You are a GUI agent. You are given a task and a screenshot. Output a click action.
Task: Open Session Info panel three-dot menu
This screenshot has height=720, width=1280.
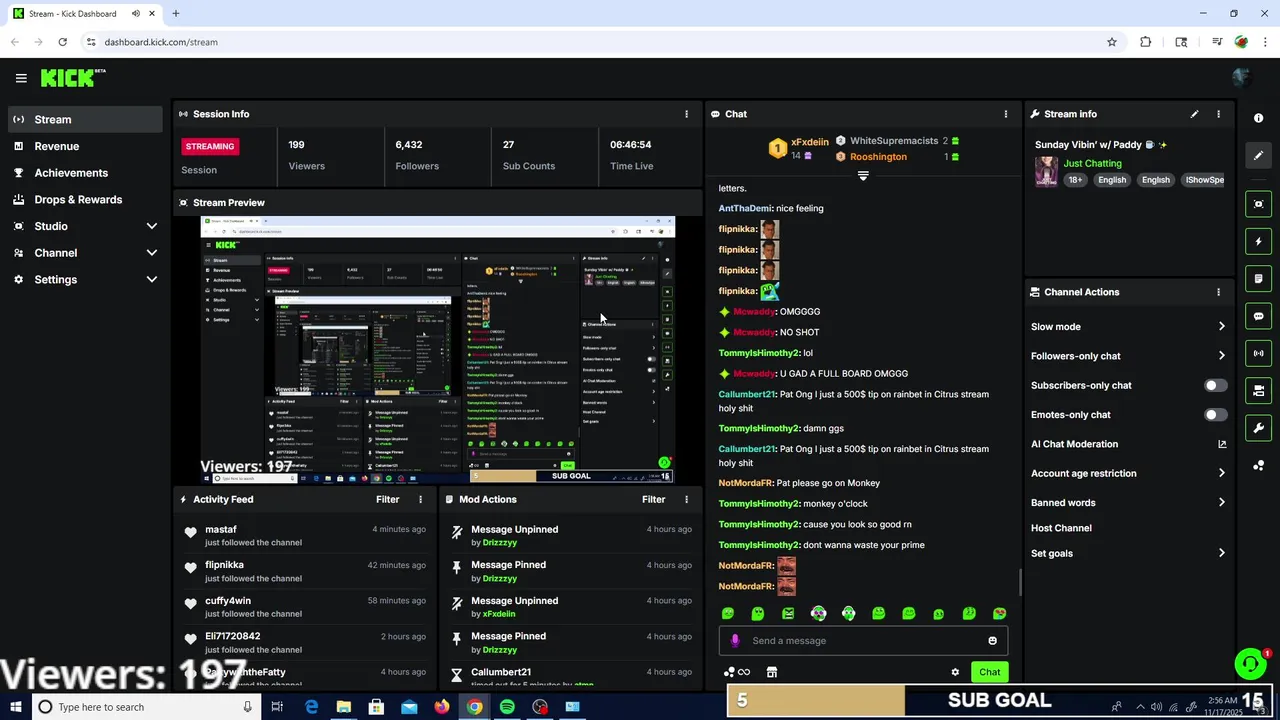[x=686, y=114]
